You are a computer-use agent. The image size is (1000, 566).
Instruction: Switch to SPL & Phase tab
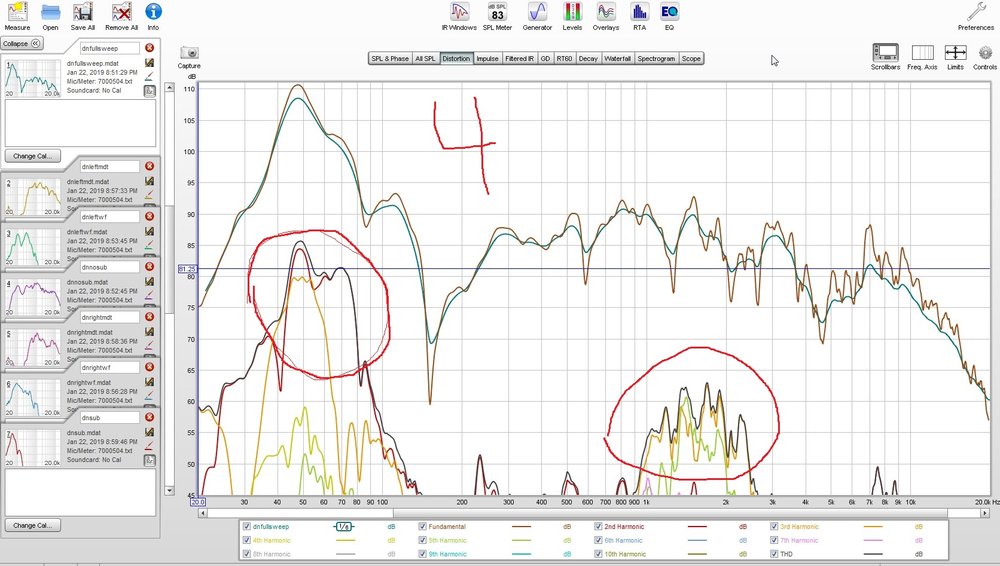[390, 59]
